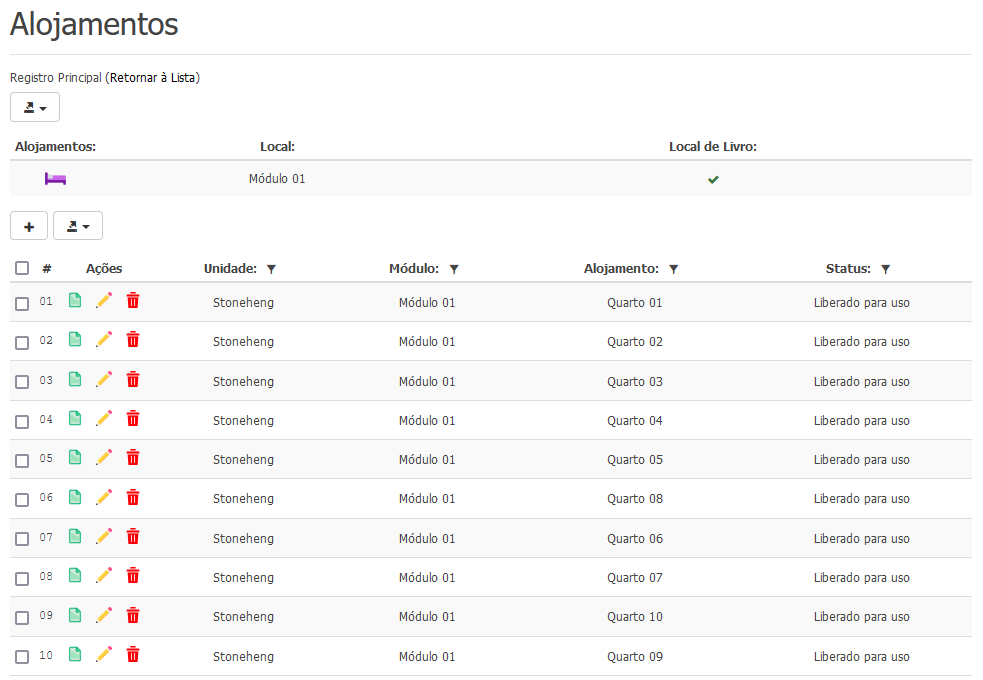This screenshot has width=983, height=680.
Task: Open the Unidade column filter
Action: coord(271,269)
